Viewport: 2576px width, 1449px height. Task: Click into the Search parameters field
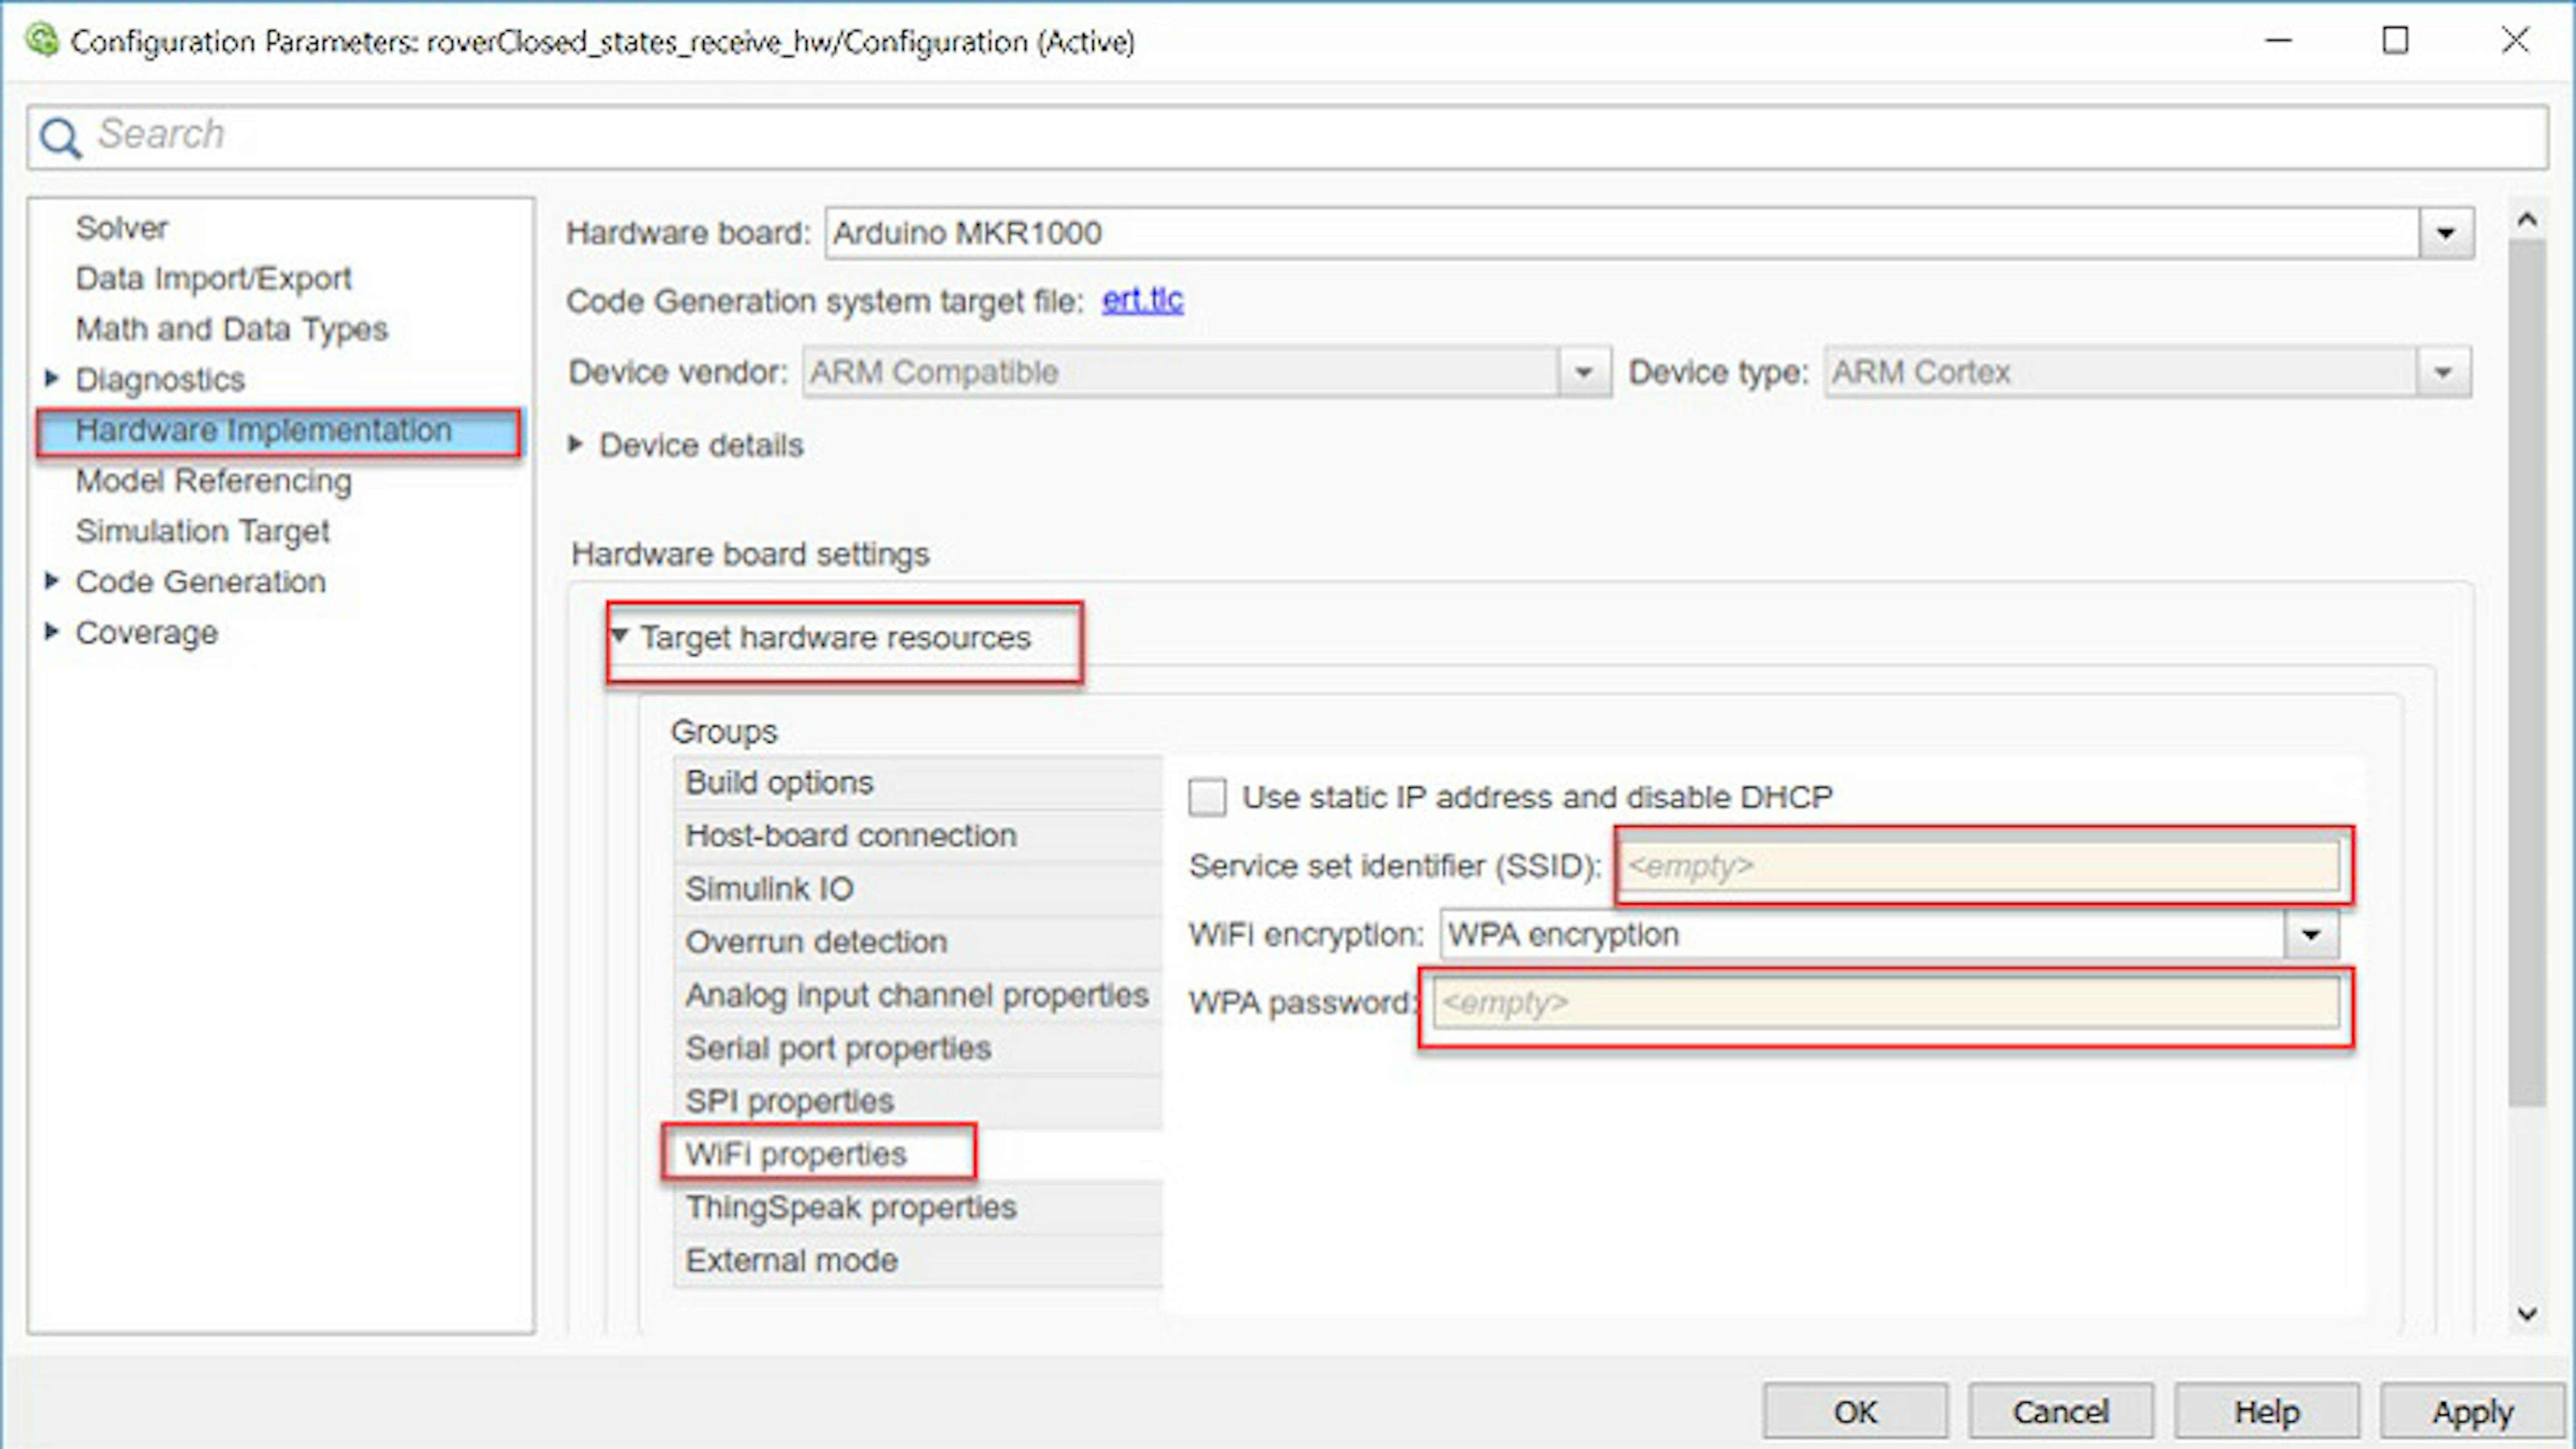point(1287,137)
